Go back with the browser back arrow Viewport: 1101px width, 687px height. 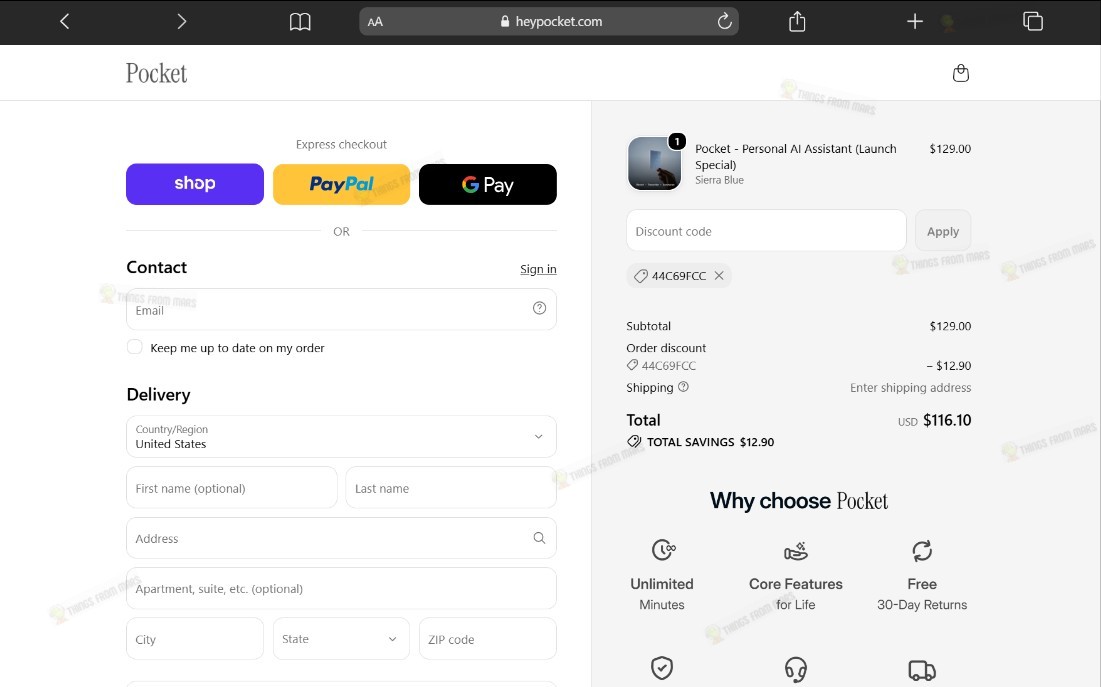(65, 22)
